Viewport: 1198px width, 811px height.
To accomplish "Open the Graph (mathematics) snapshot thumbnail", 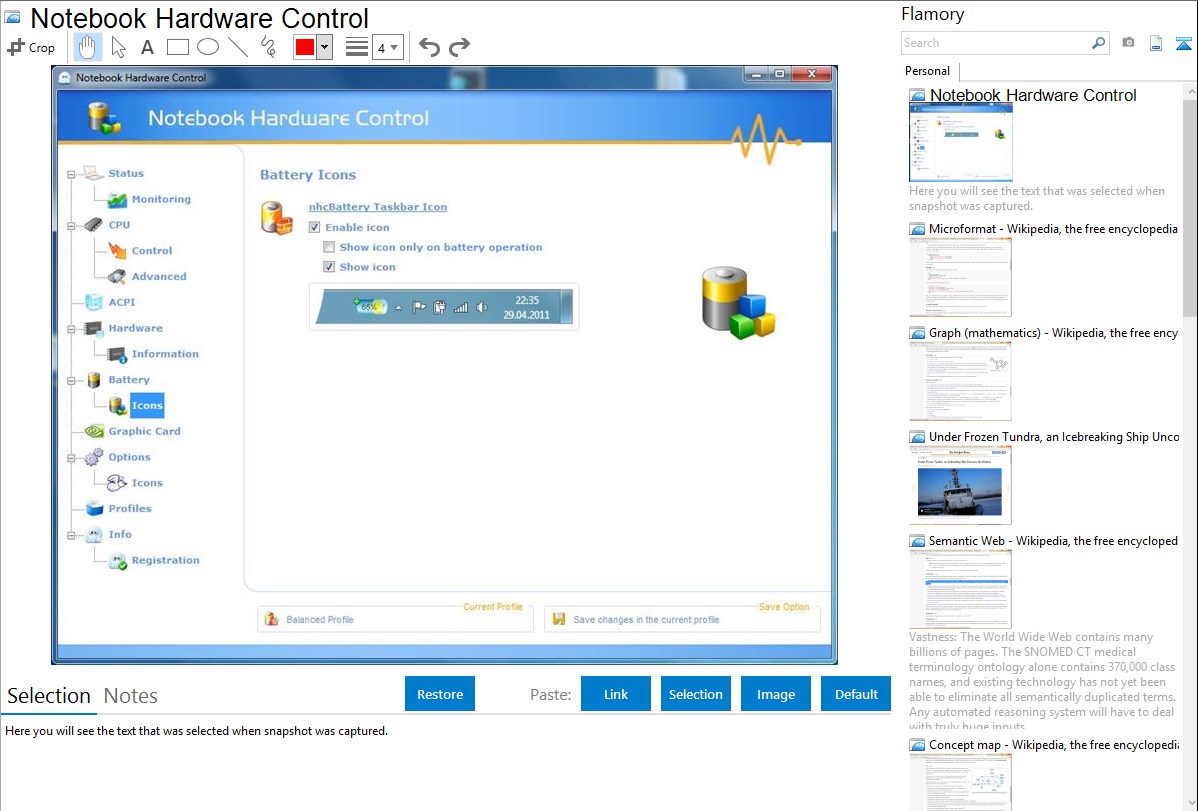I will (x=960, y=381).
